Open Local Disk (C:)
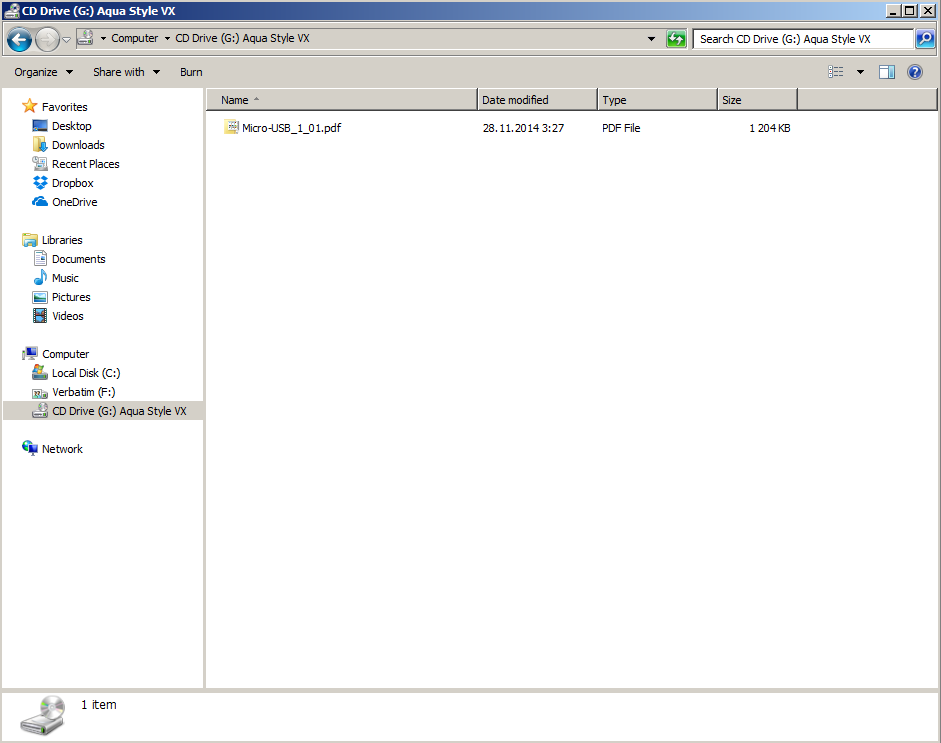This screenshot has width=941, height=743. click(86, 373)
